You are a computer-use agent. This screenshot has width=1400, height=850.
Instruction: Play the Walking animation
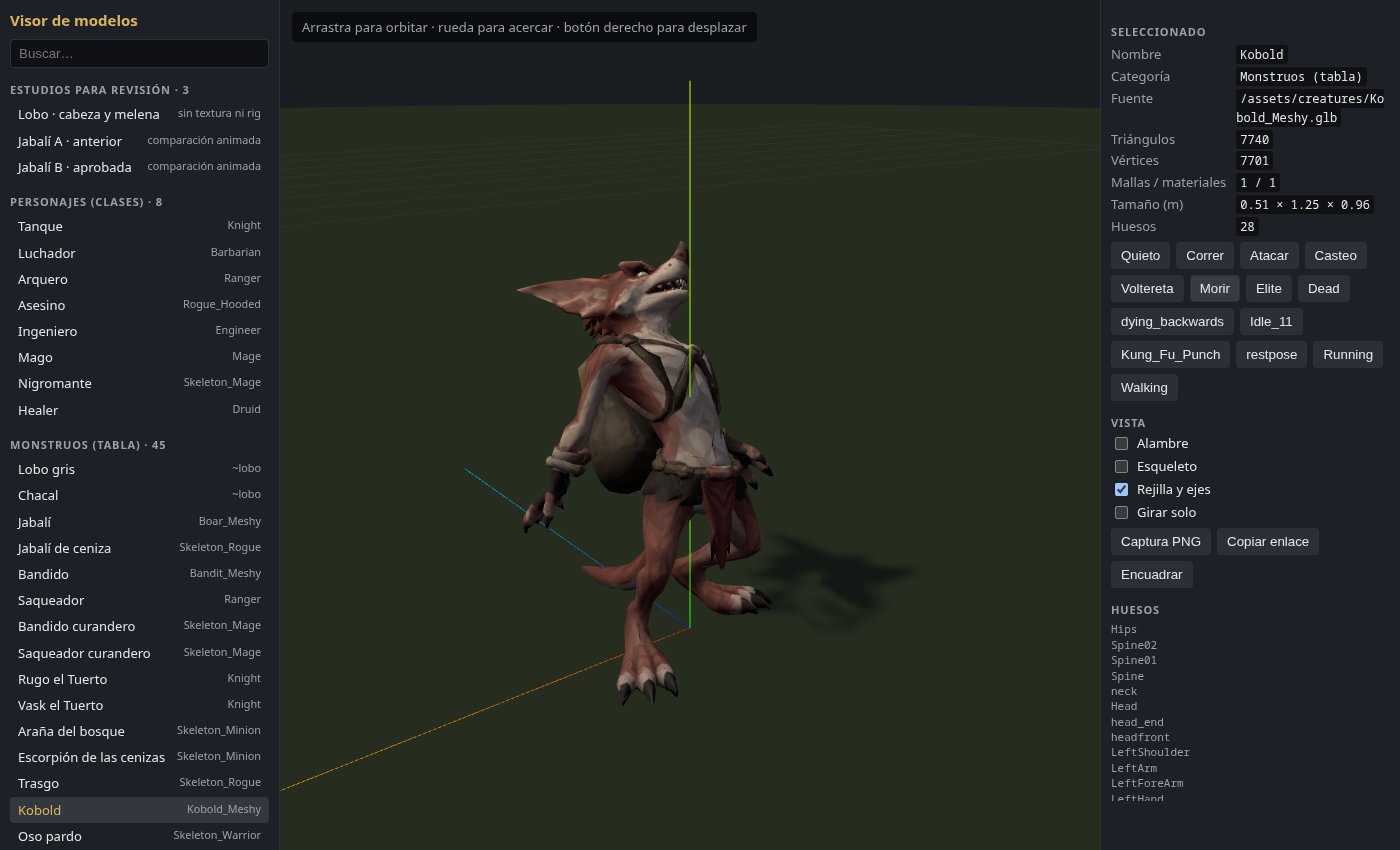tap(1144, 387)
